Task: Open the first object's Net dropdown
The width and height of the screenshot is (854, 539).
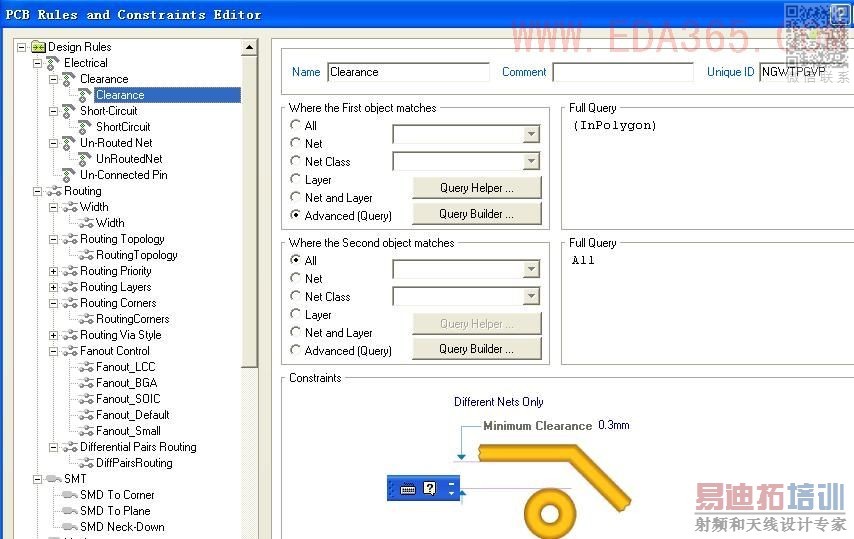Action: coord(530,134)
